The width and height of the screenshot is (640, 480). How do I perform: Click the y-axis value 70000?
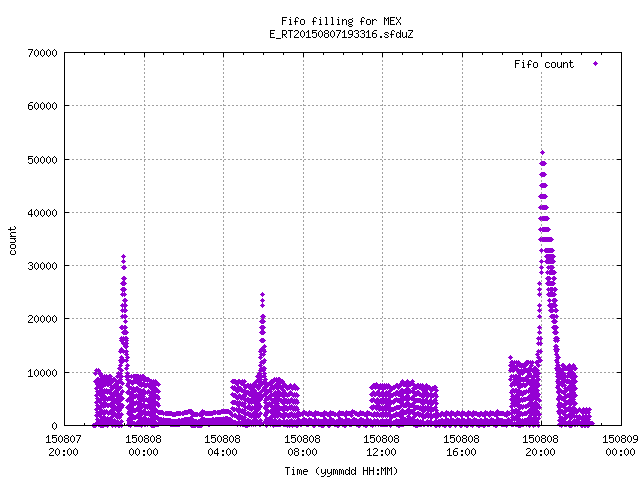pyautogui.click(x=42, y=53)
